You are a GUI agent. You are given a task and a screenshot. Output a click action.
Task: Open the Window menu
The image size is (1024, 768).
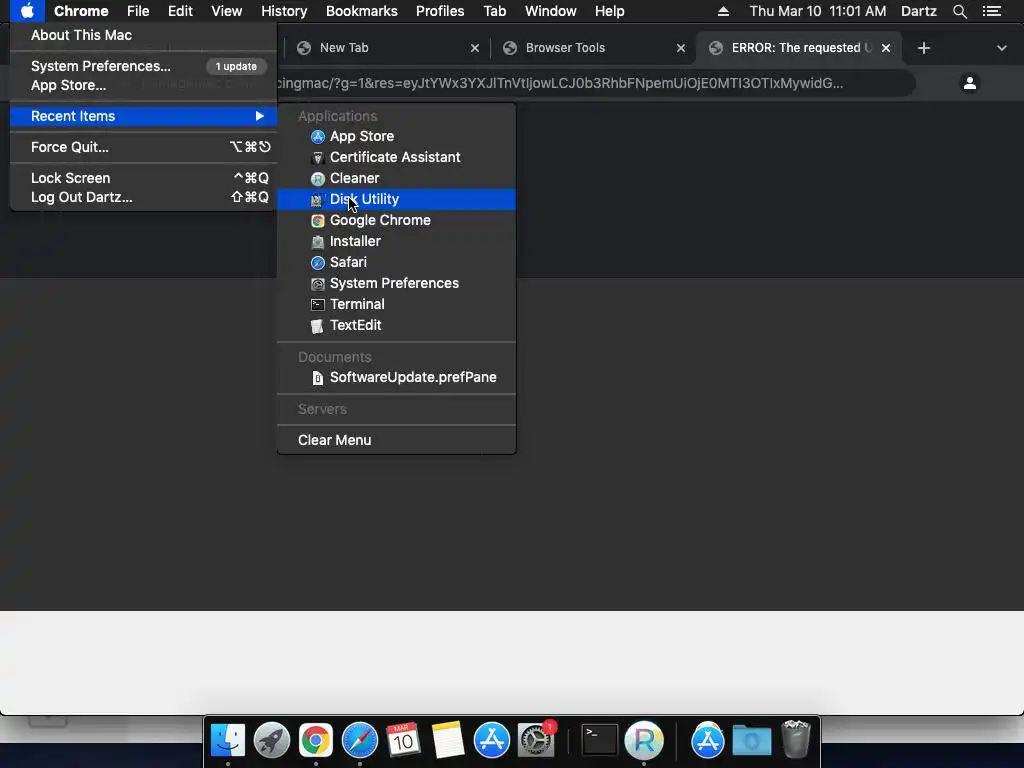tap(551, 11)
